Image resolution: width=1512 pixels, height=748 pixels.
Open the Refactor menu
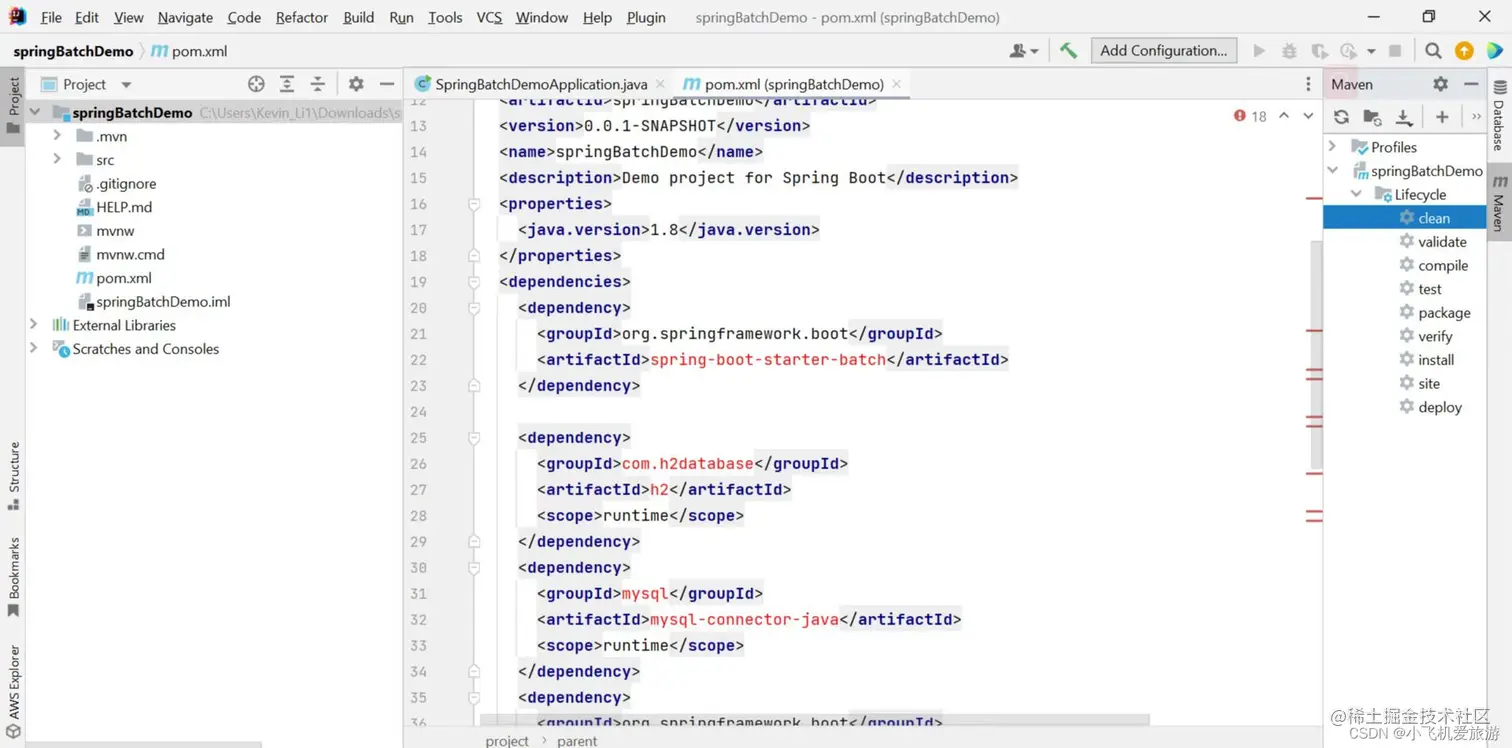tap(302, 17)
